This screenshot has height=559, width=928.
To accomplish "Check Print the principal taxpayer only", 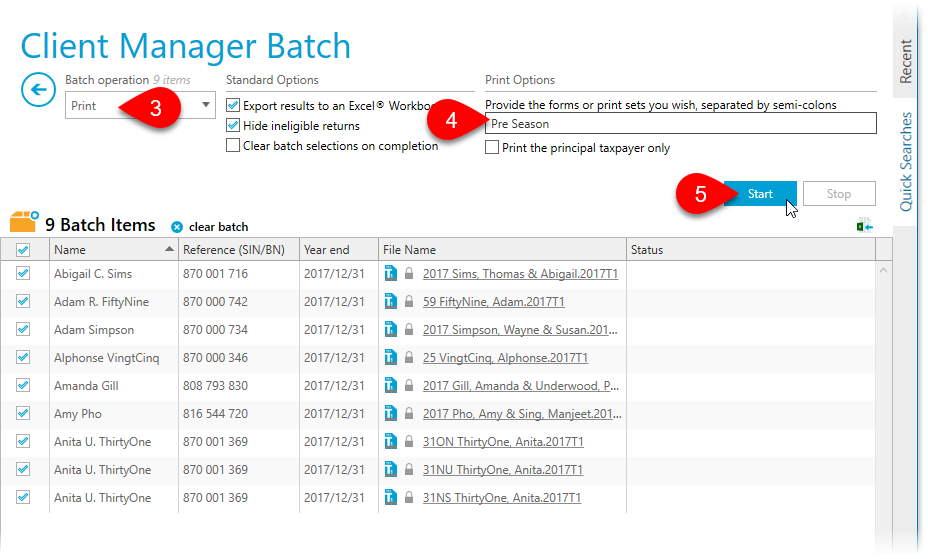I will 492,147.
